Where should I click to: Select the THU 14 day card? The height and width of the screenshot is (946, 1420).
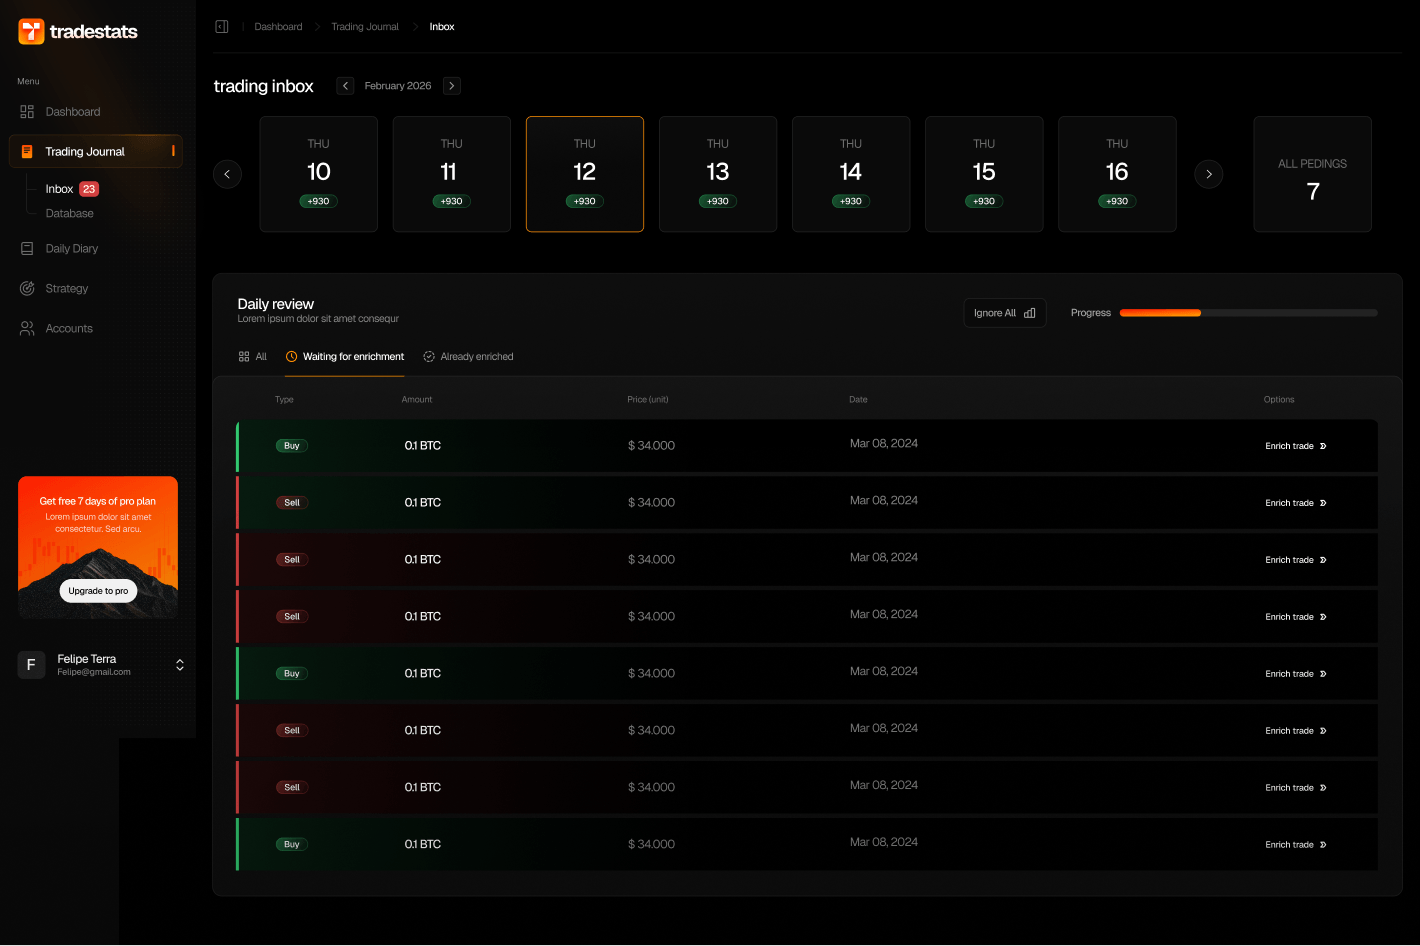click(x=850, y=174)
